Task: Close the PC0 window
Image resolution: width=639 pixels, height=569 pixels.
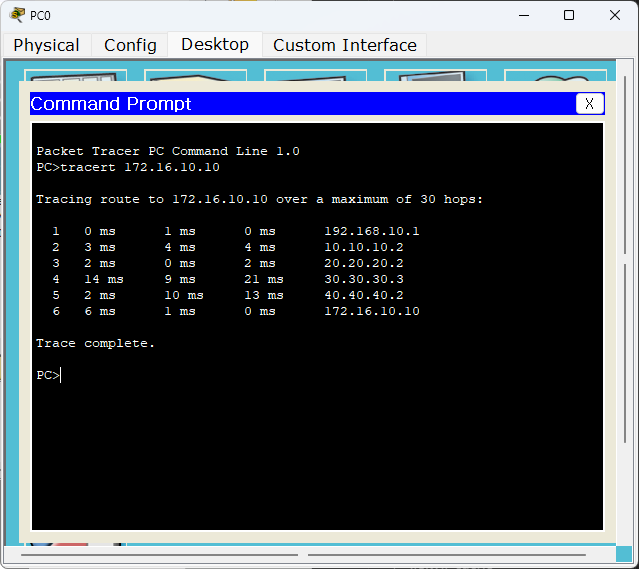Action: coord(615,15)
